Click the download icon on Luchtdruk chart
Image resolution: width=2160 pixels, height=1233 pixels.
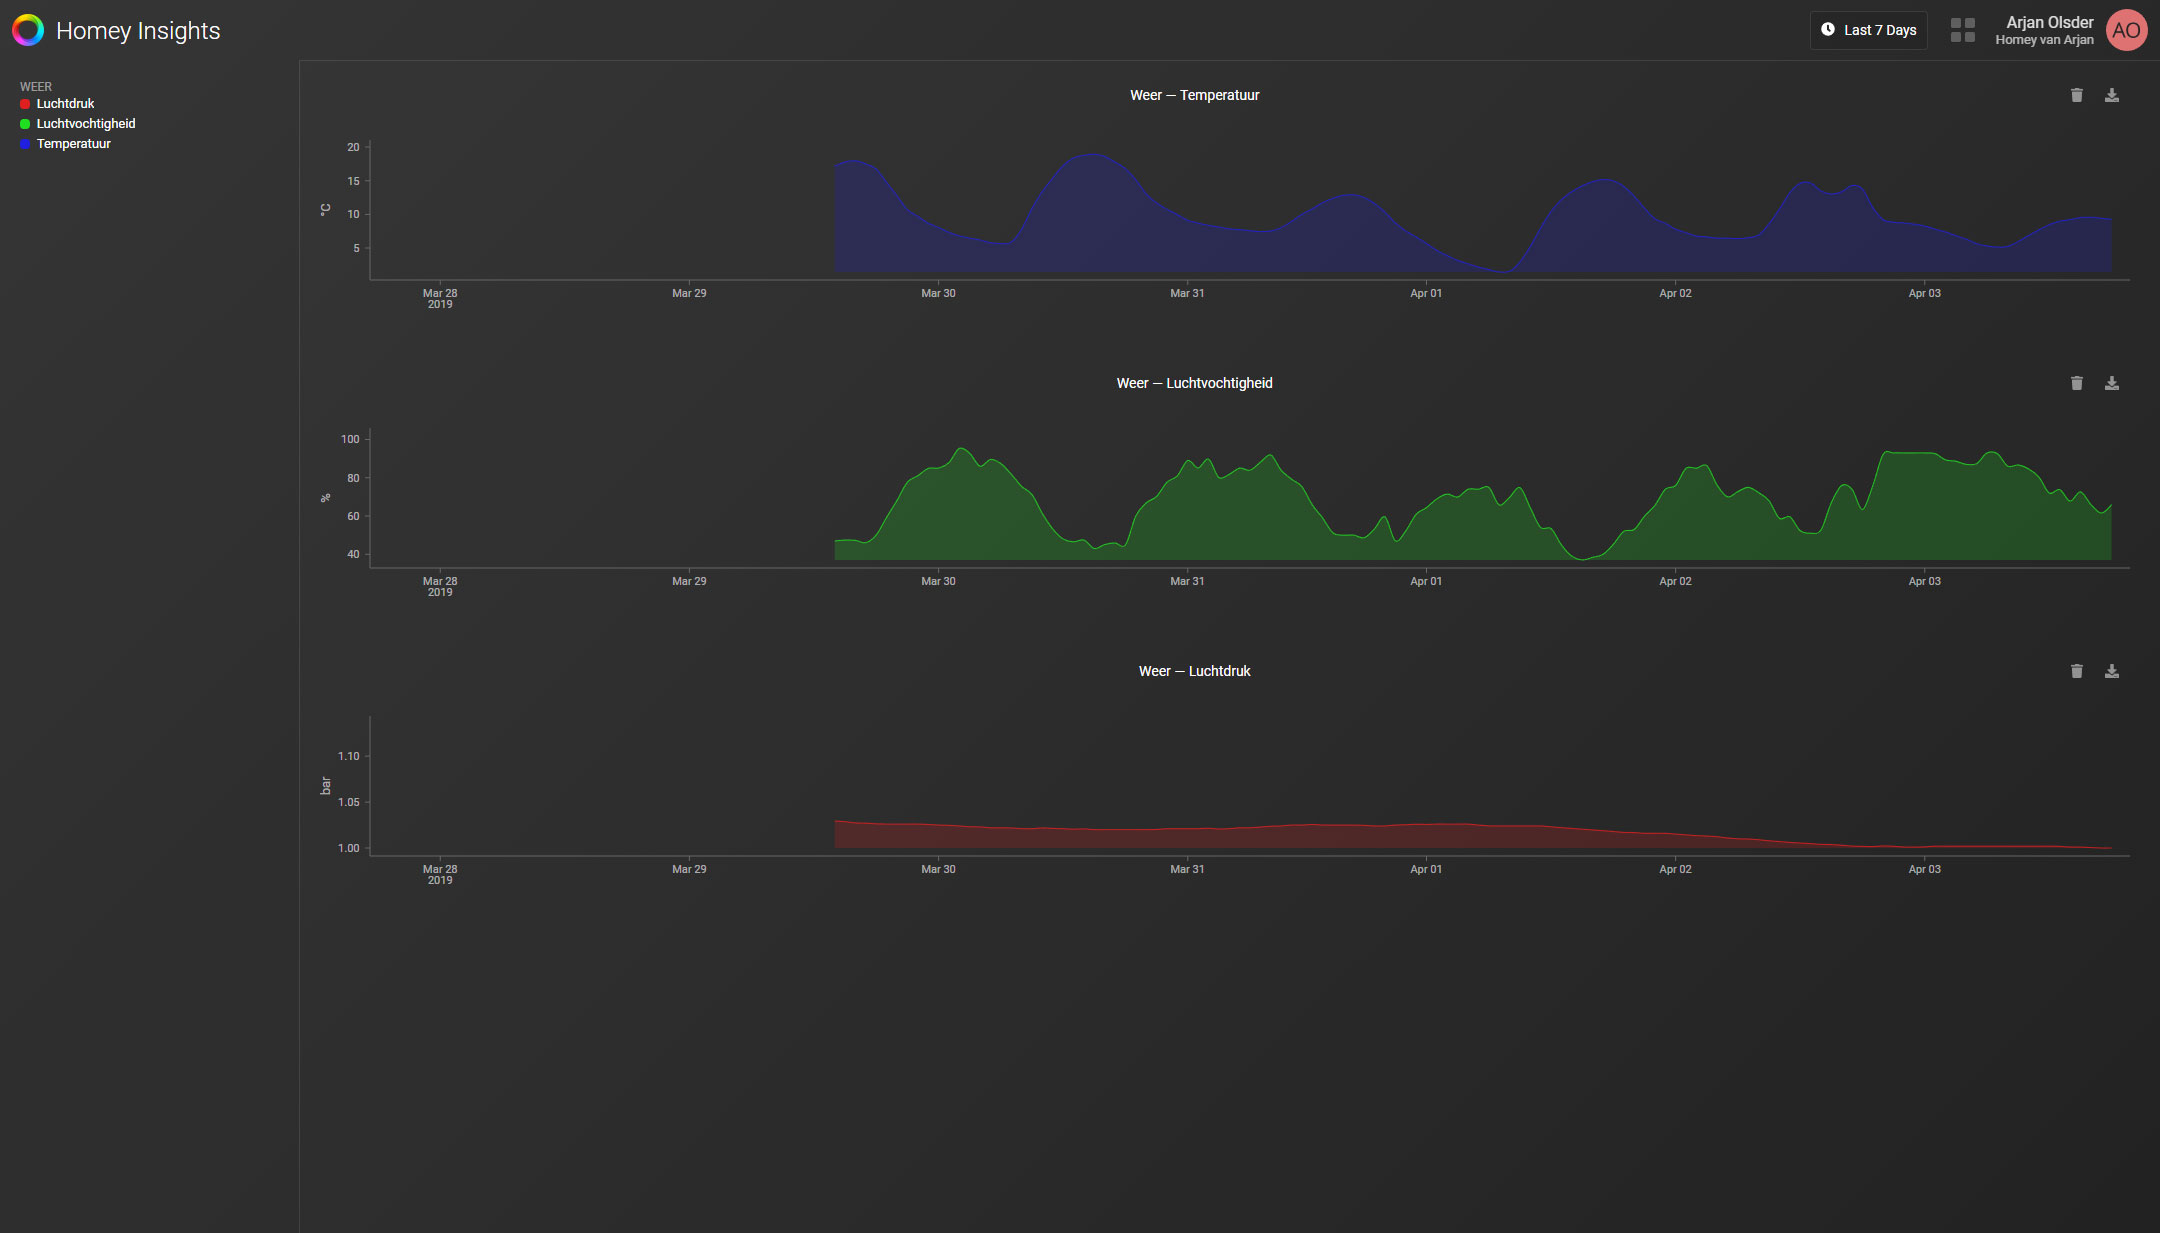[x=2111, y=671]
